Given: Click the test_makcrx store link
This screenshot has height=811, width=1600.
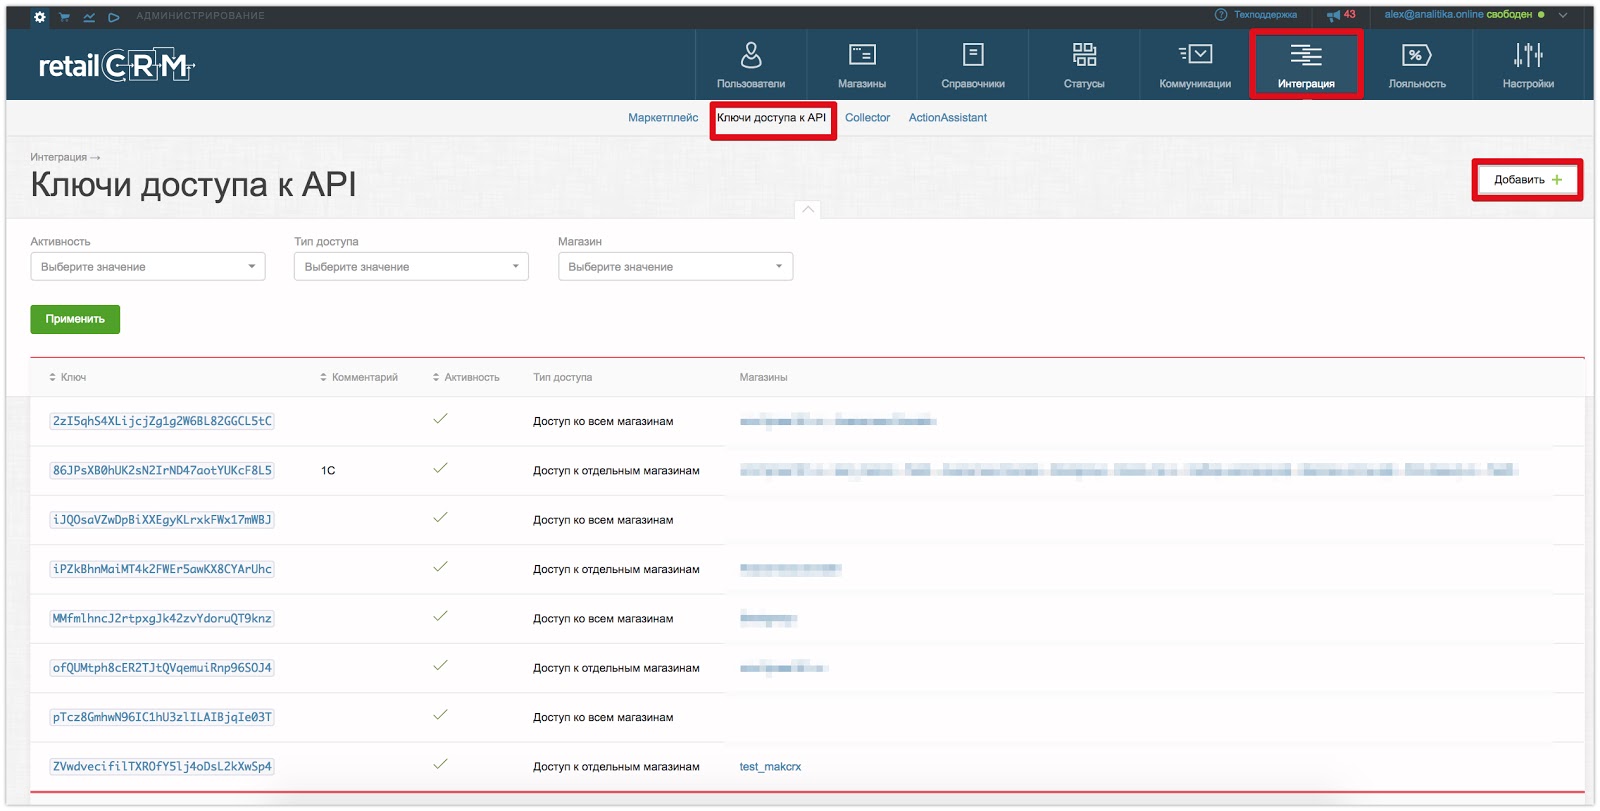Looking at the screenshot, I should point(770,767).
